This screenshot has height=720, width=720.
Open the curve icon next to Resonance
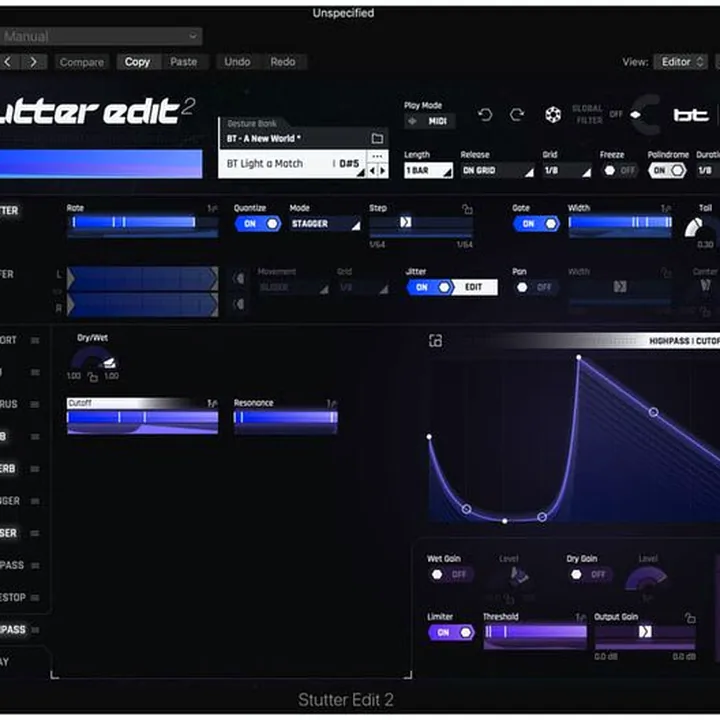332,403
